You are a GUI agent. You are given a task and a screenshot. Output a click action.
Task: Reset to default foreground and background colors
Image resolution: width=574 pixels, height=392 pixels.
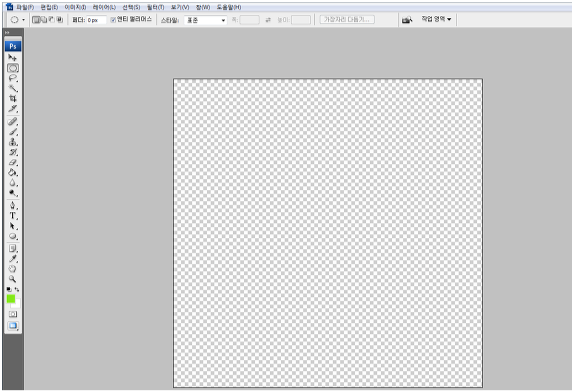tap(9, 289)
